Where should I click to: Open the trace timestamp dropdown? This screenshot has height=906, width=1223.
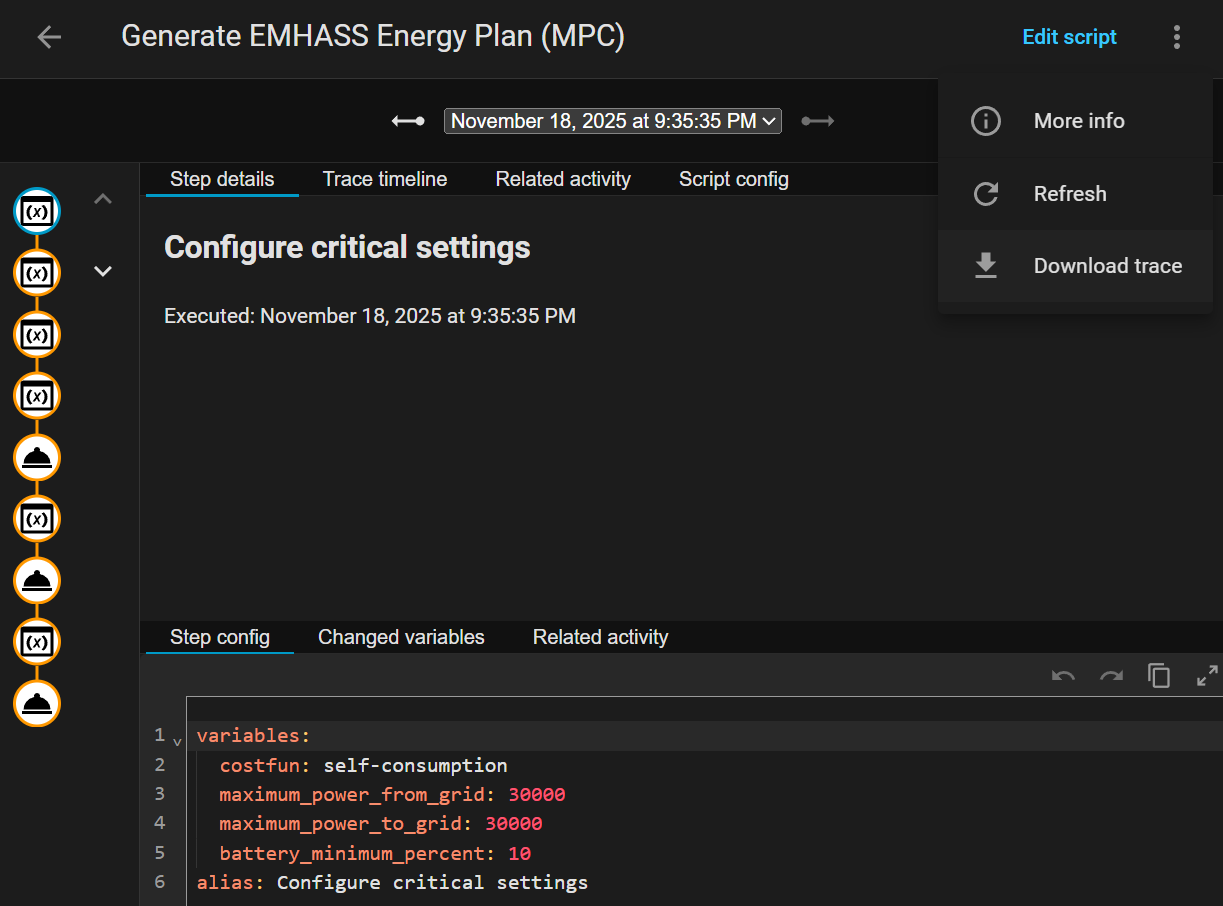612,121
